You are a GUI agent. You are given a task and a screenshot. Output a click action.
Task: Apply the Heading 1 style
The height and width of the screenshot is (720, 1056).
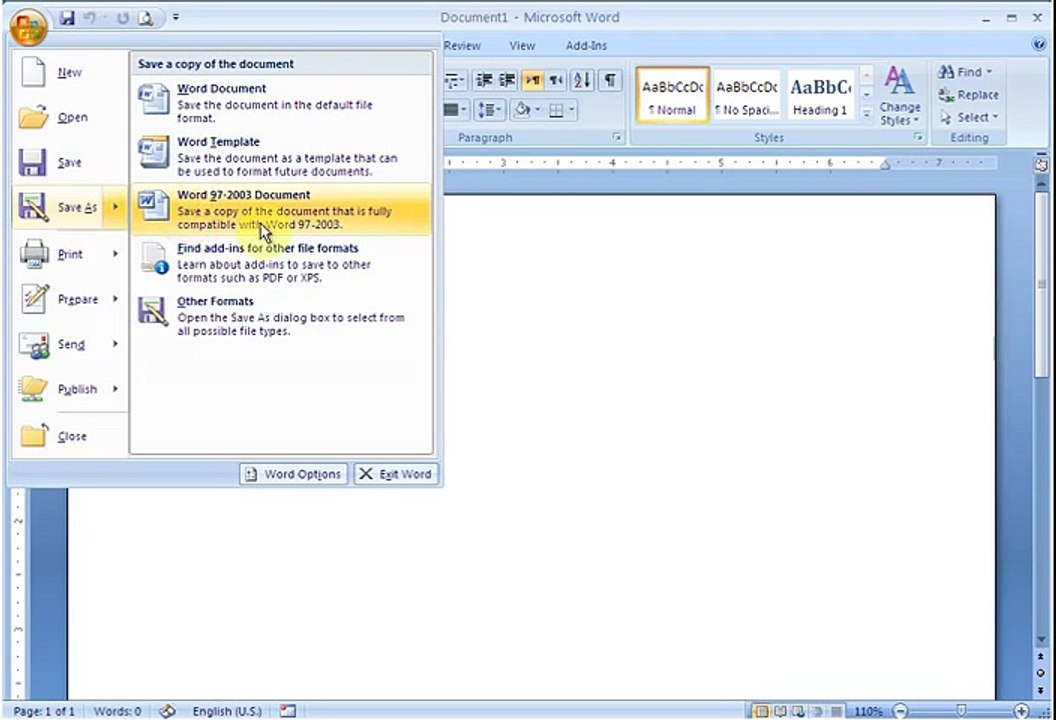[820, 95]
